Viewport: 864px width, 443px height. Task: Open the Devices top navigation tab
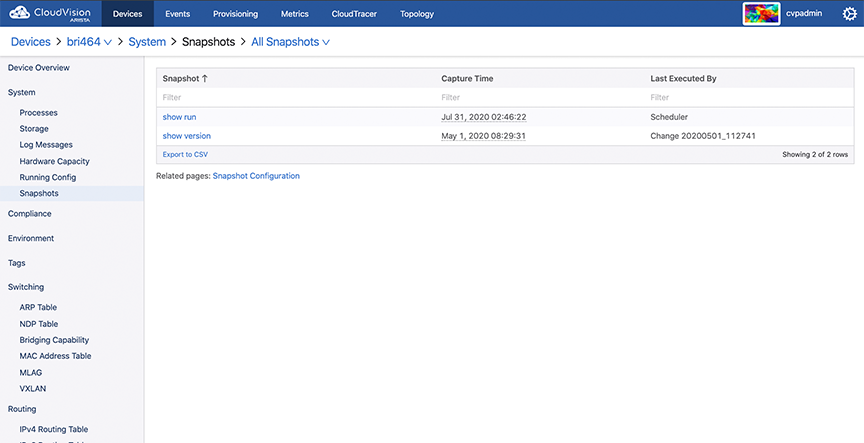click(127, 14)
